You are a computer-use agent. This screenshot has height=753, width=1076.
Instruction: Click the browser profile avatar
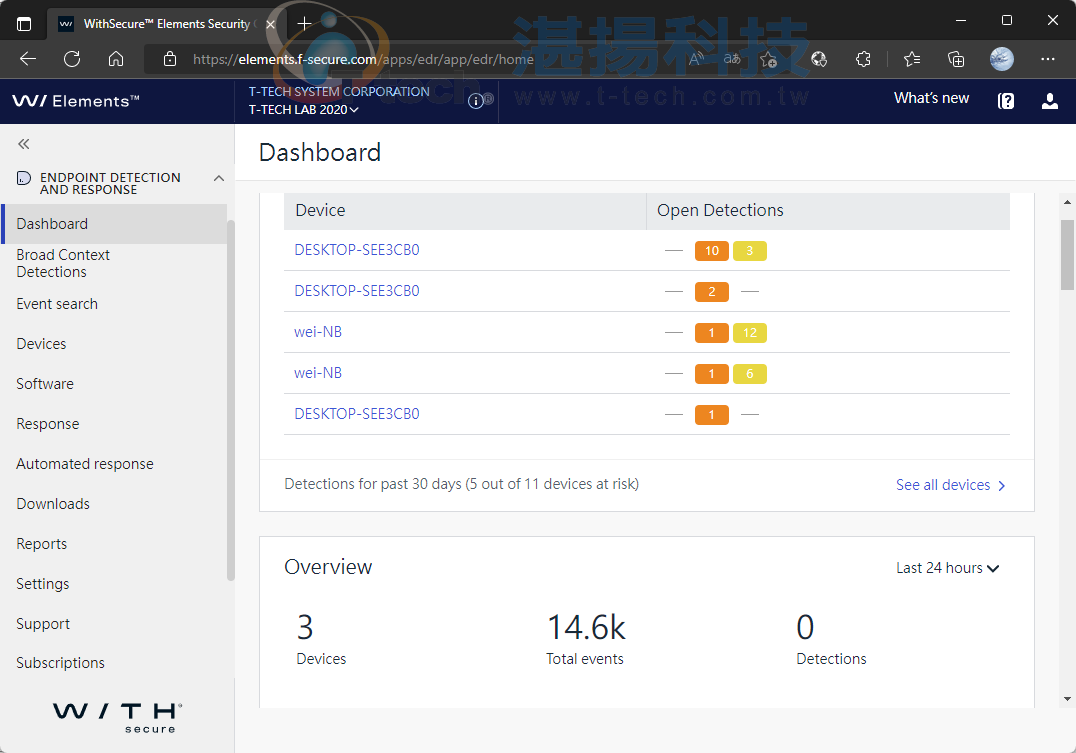(x=1001, y=59)
